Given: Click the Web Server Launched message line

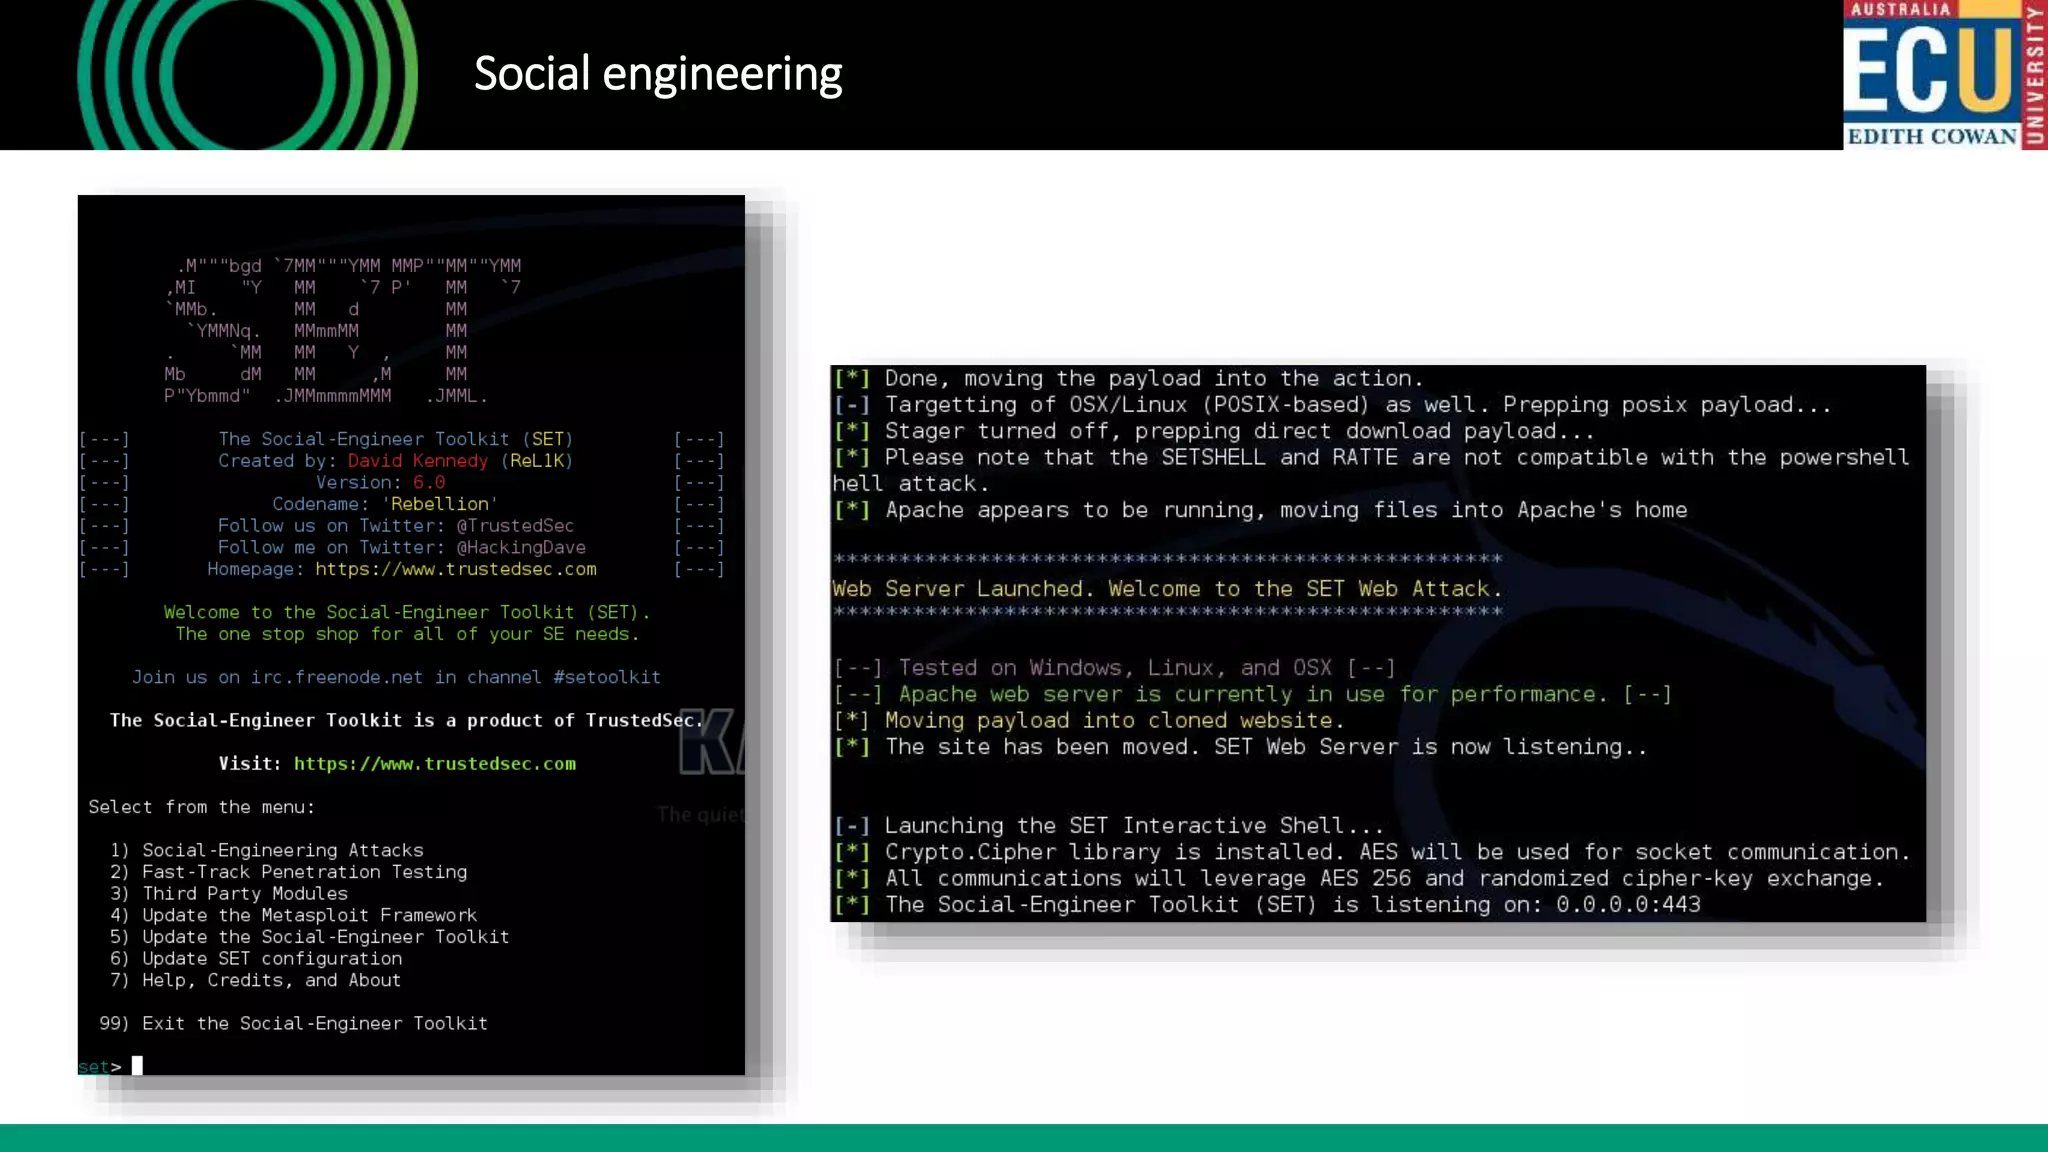Looking at the screenshot, I should click(x=1166, y=589).
